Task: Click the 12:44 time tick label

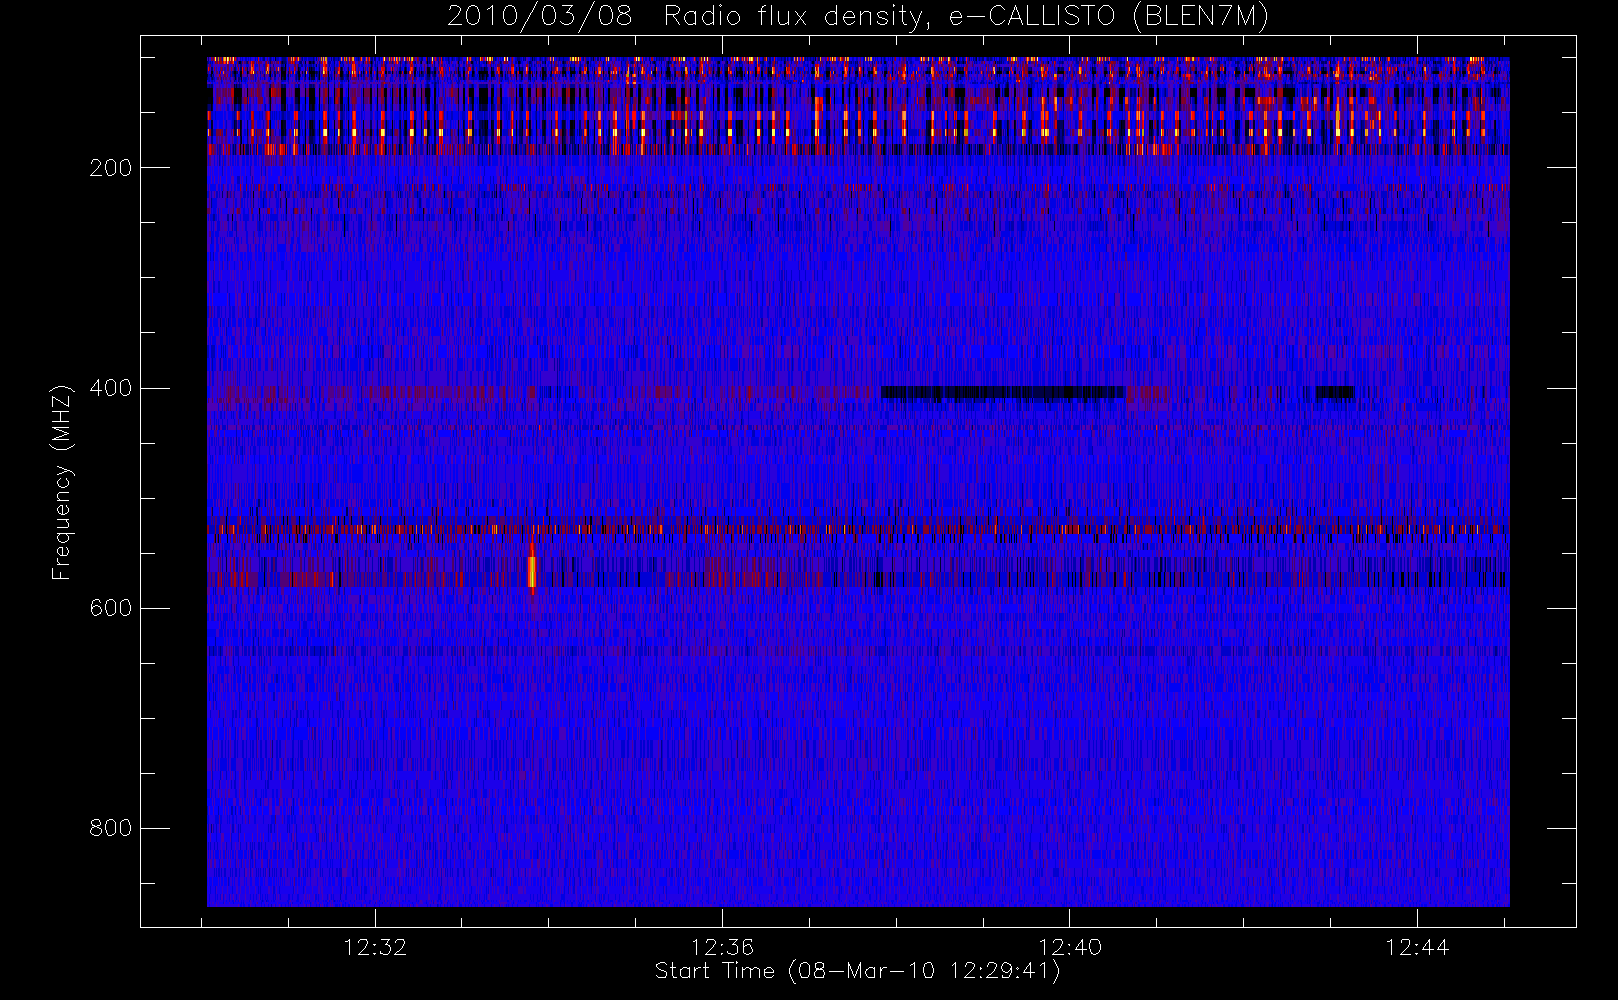Action: click(1417, 947)
